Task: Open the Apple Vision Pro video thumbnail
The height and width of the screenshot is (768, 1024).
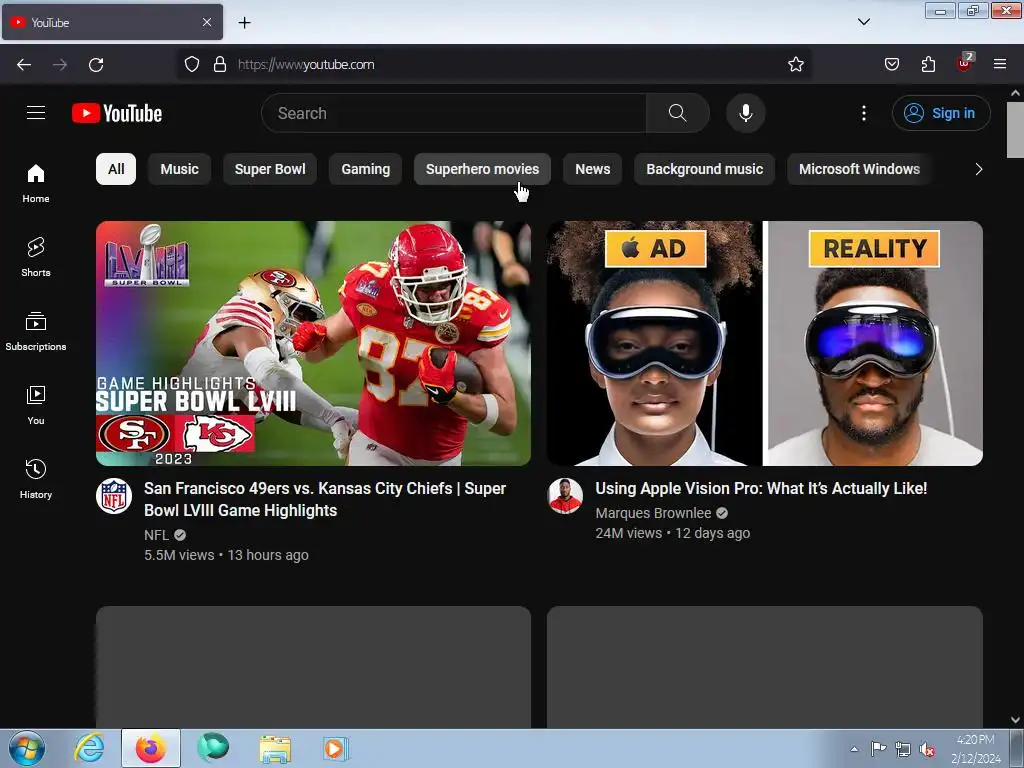Action: pyautogui.click(x=765, y=344)
